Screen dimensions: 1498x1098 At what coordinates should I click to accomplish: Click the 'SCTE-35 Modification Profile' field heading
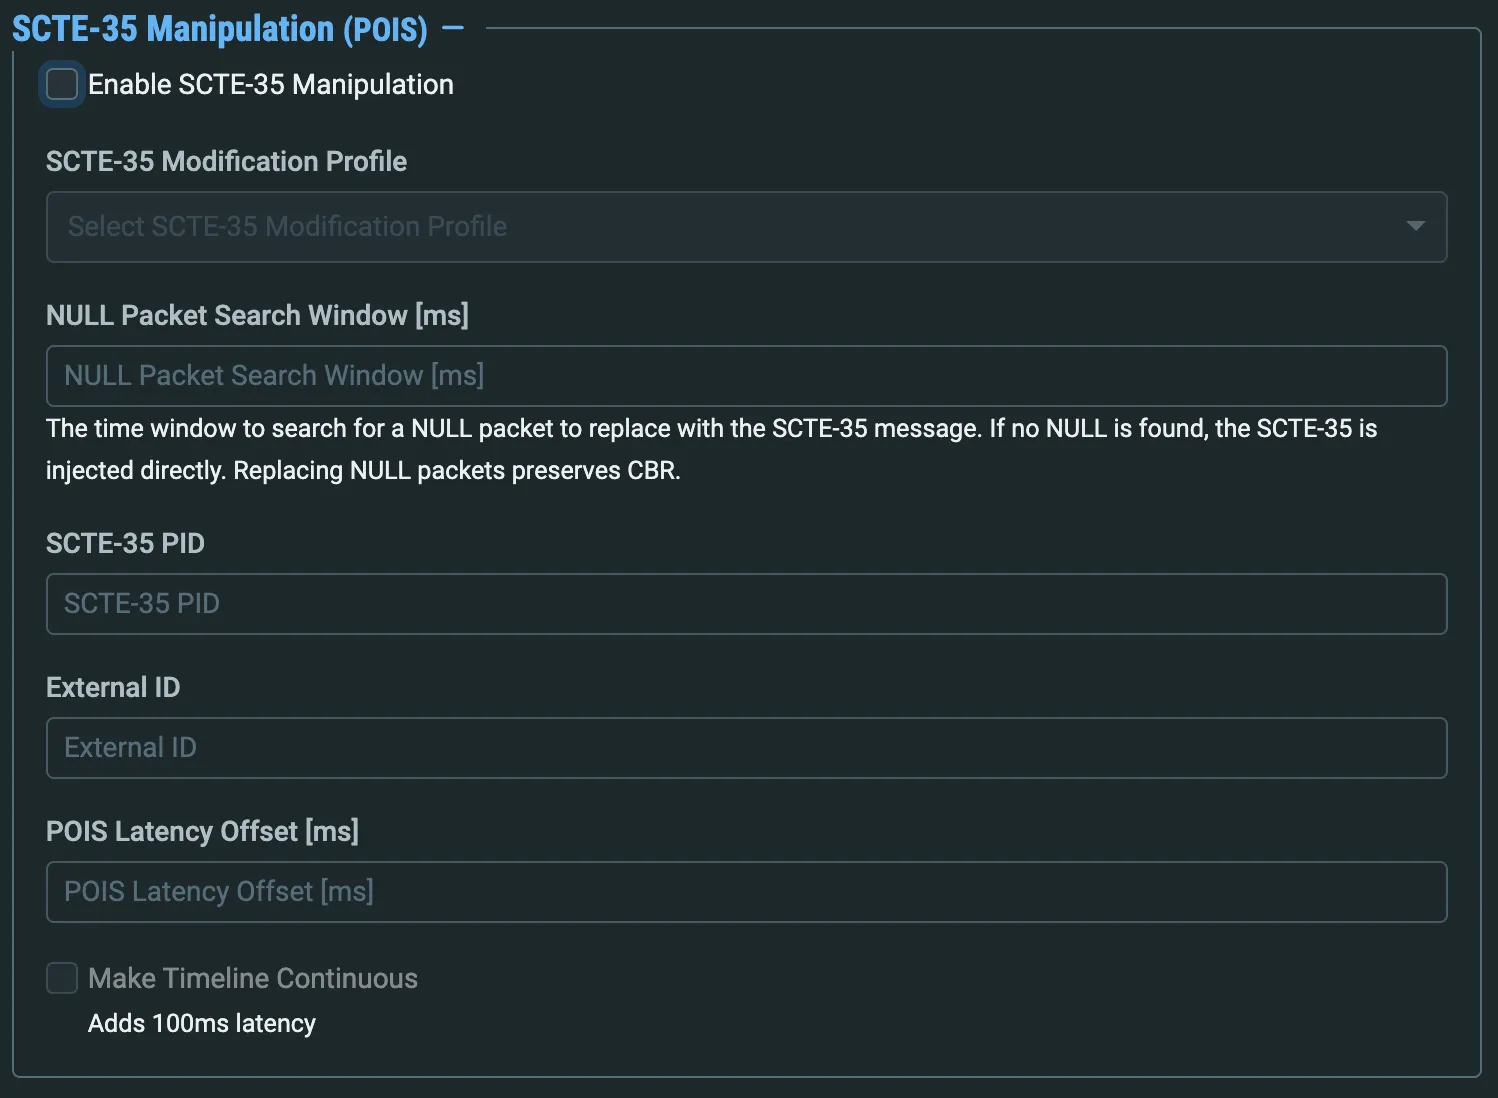[x=226, y=161]
